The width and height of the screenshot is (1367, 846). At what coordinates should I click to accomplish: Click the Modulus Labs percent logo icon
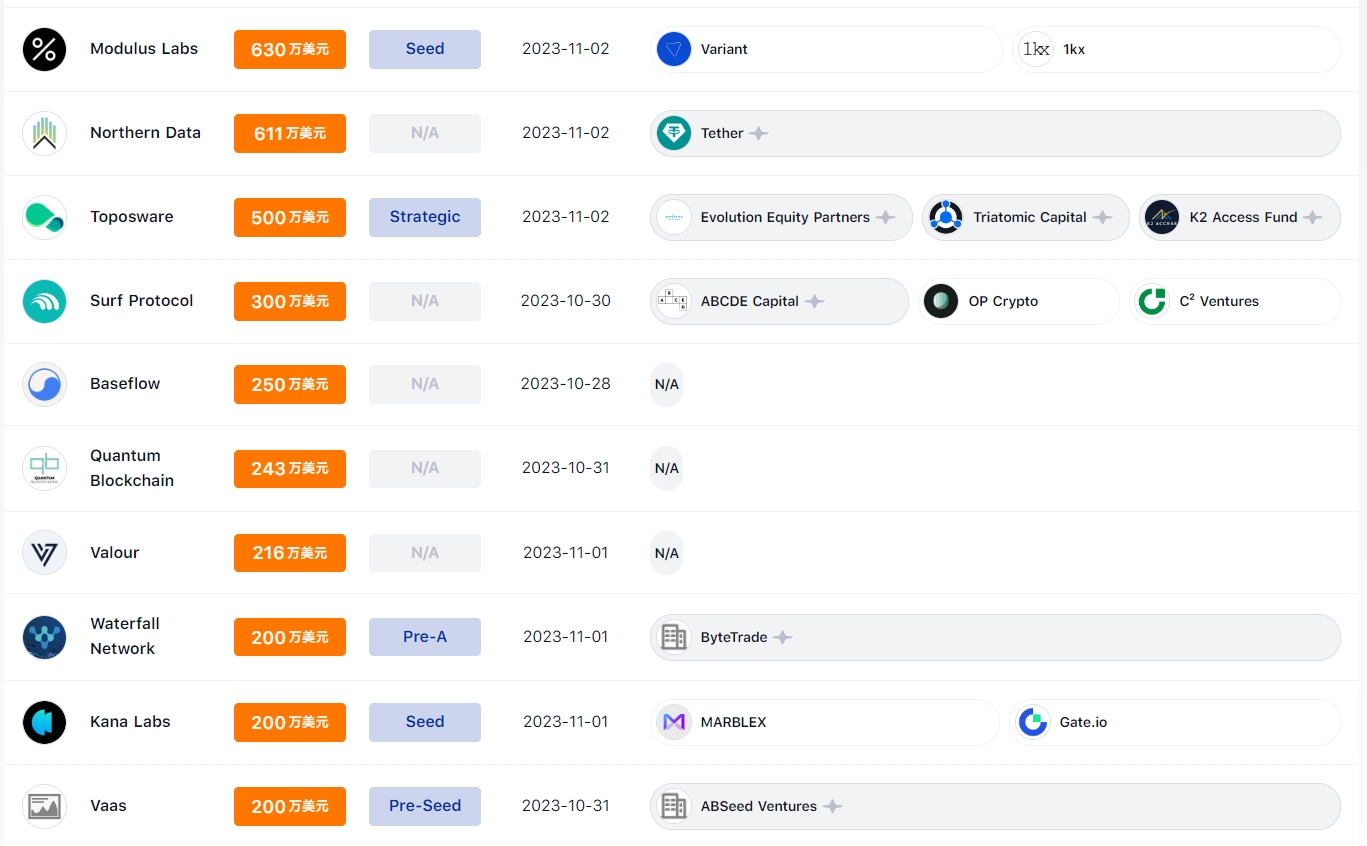click(x=44, y=49)
